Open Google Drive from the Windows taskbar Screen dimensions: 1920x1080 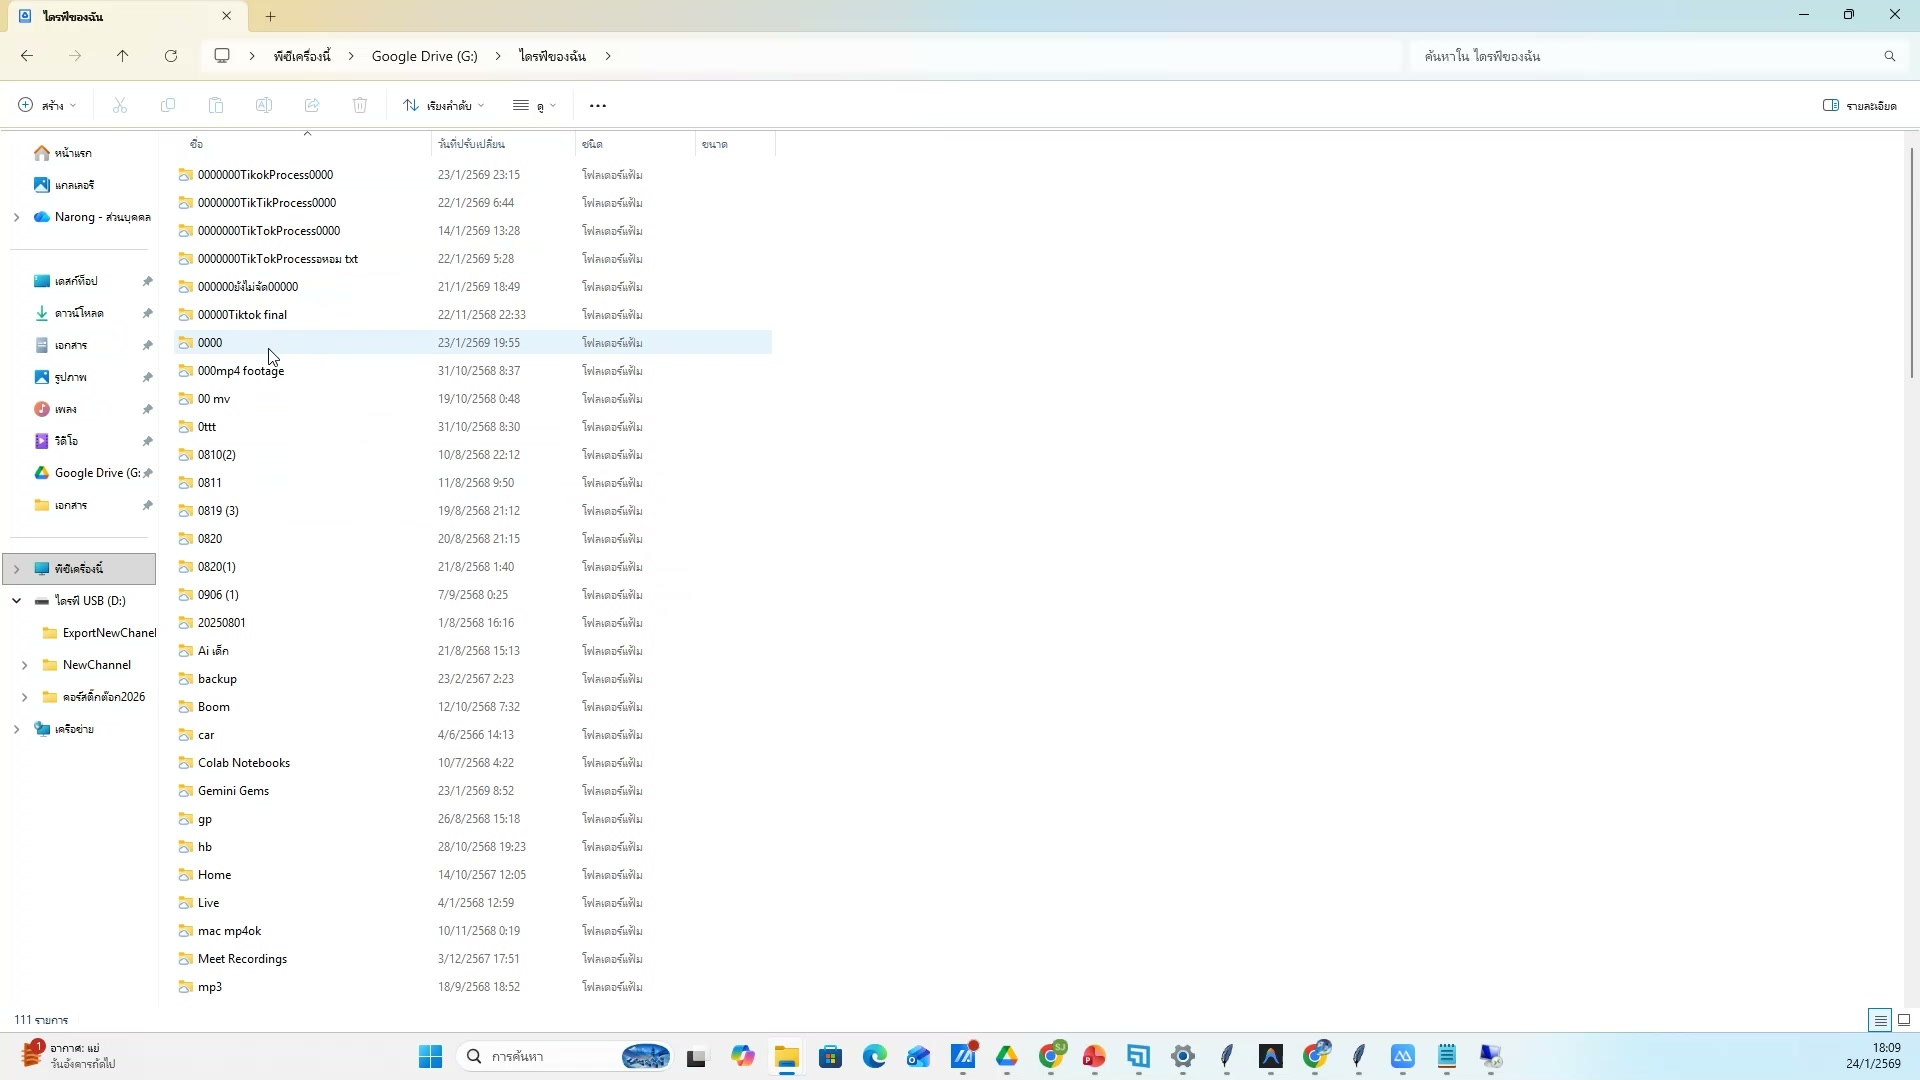pos(1007,1057)
